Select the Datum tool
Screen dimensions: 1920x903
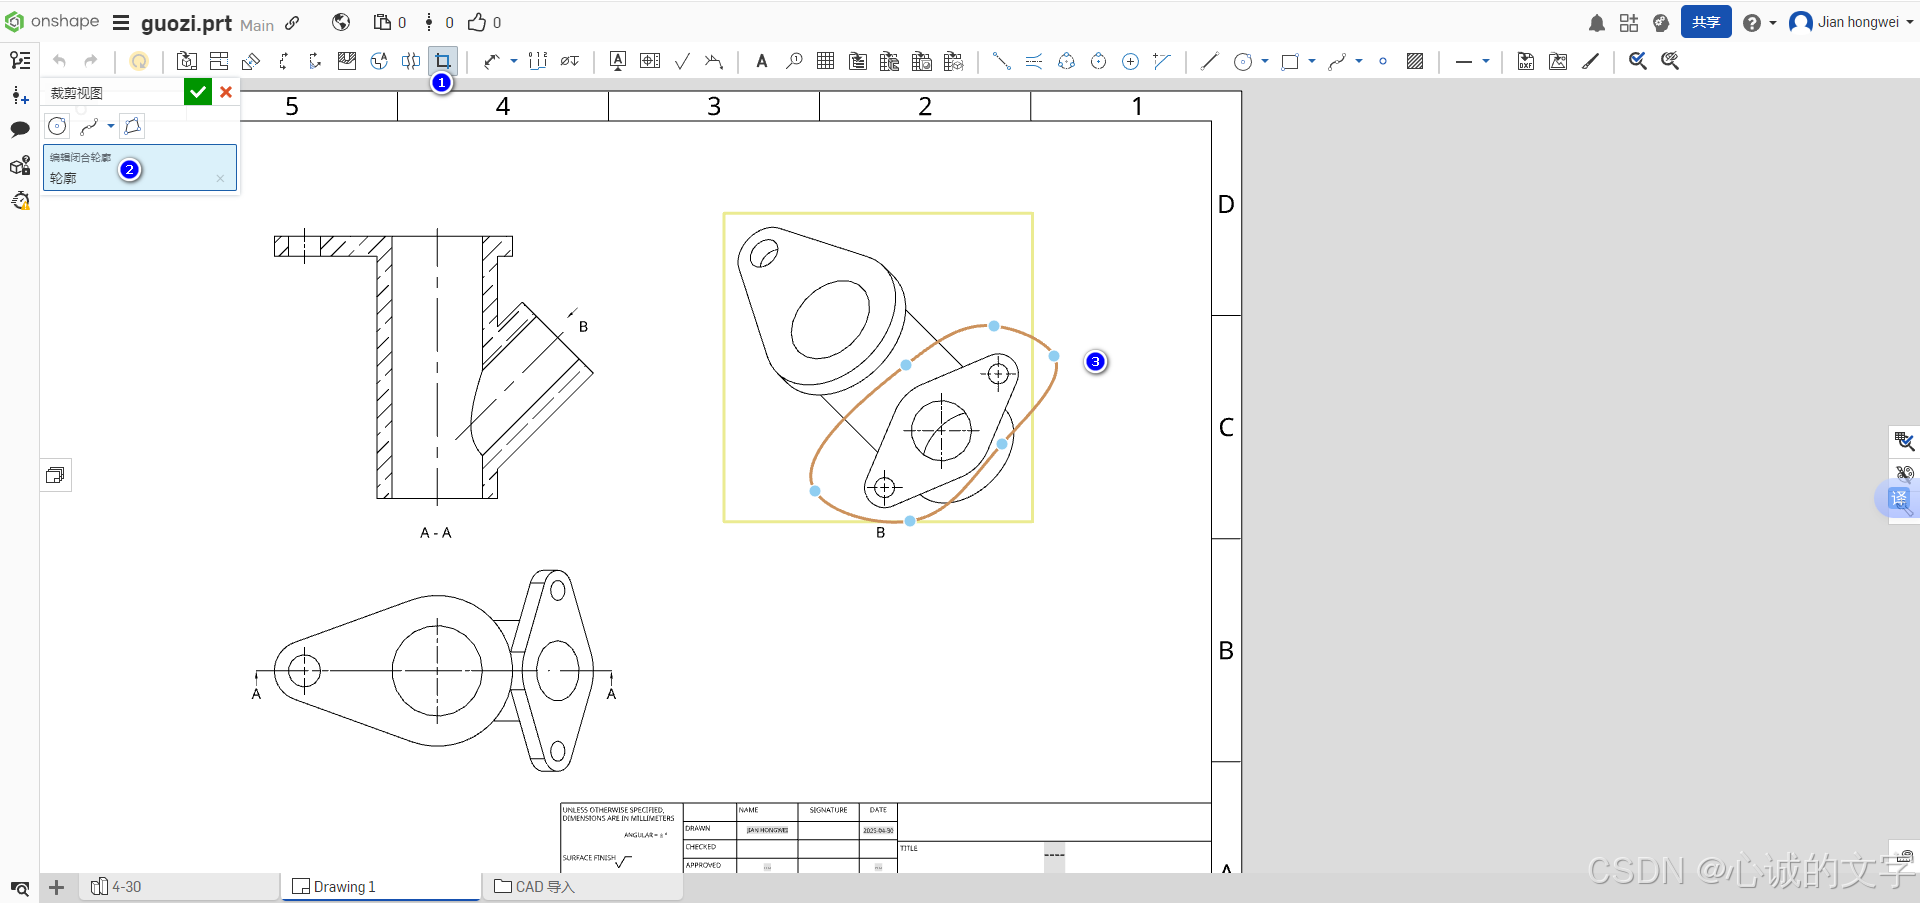tap(618, 61)
